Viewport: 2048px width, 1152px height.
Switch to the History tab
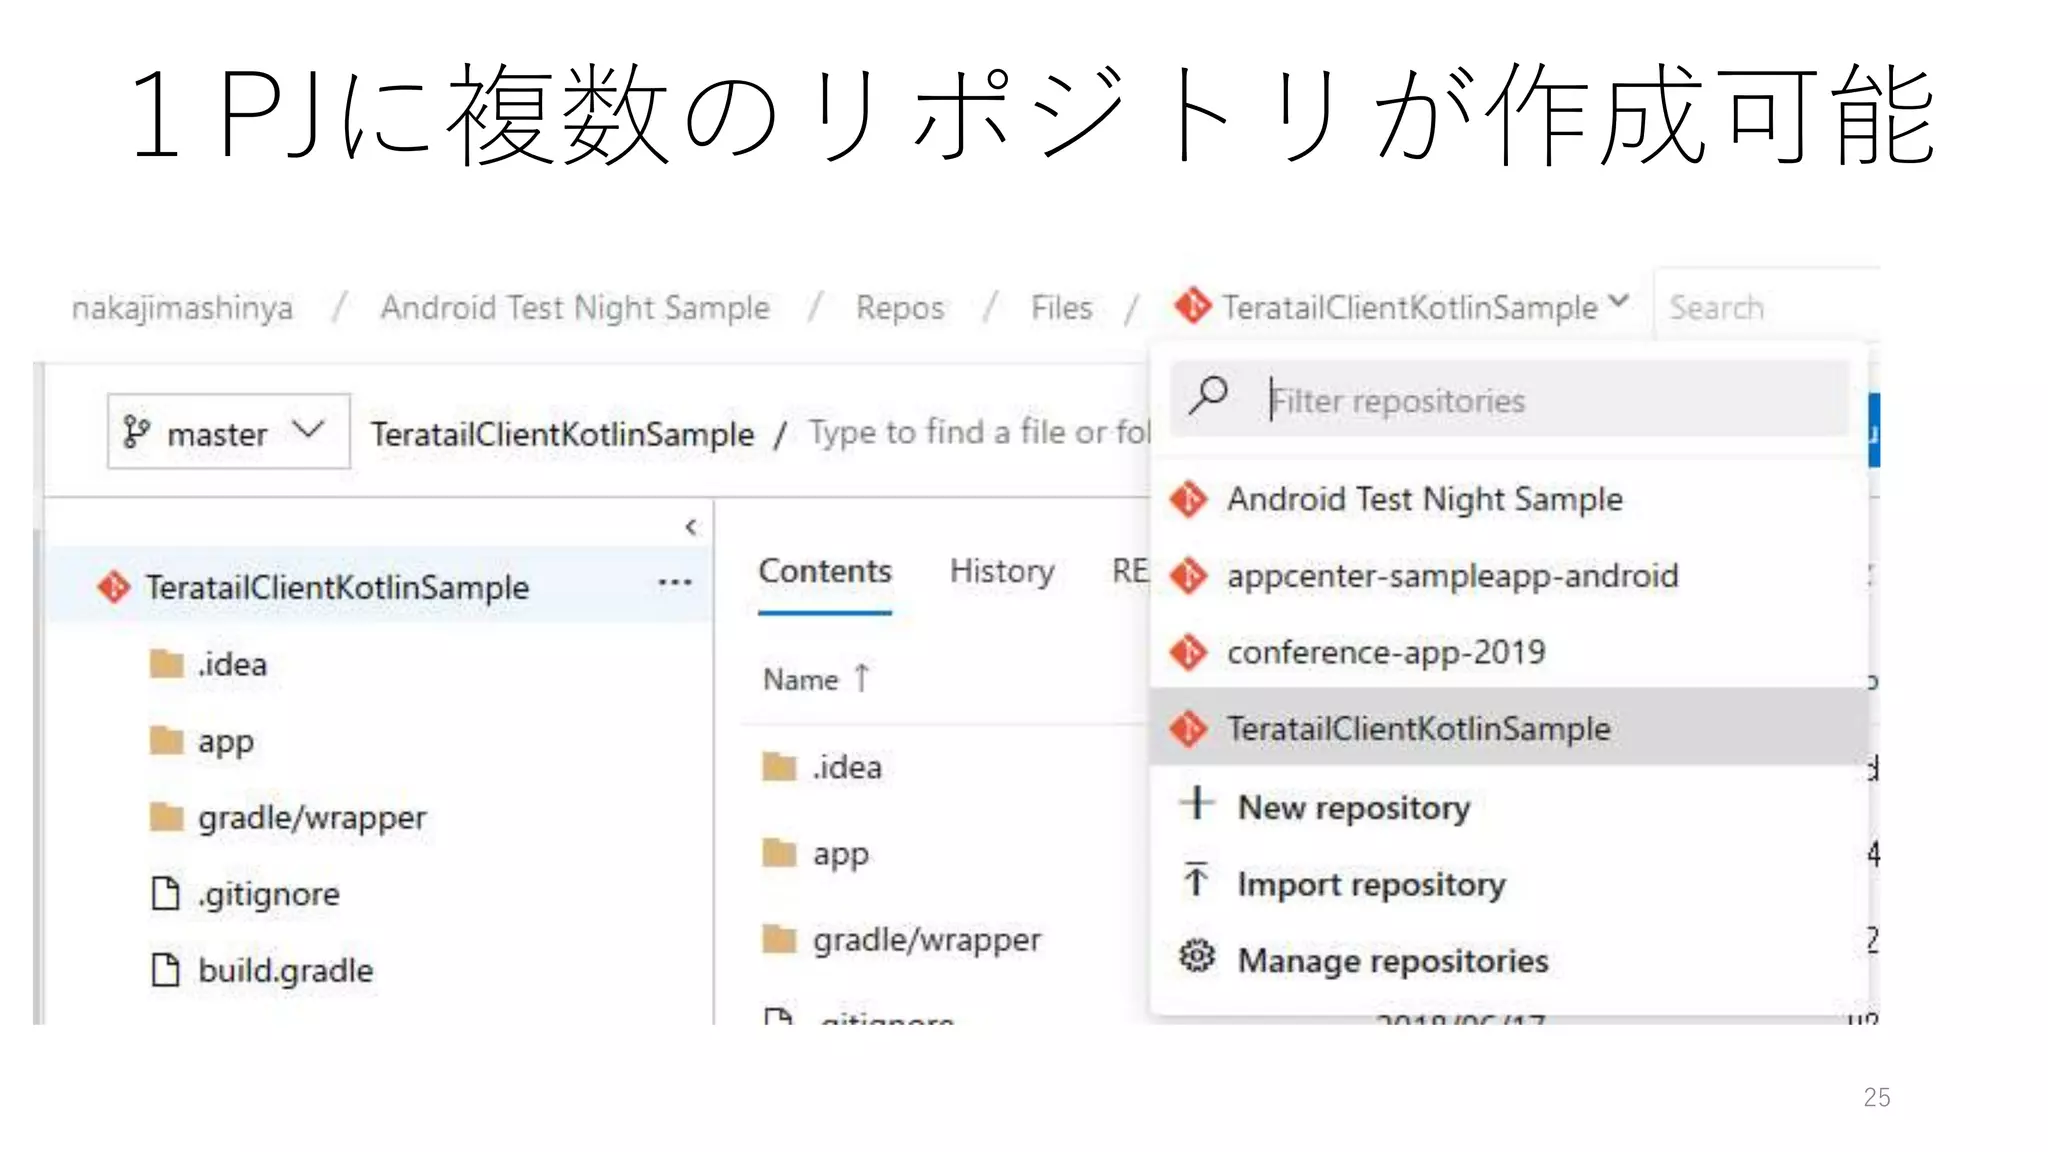[1002, 571]
